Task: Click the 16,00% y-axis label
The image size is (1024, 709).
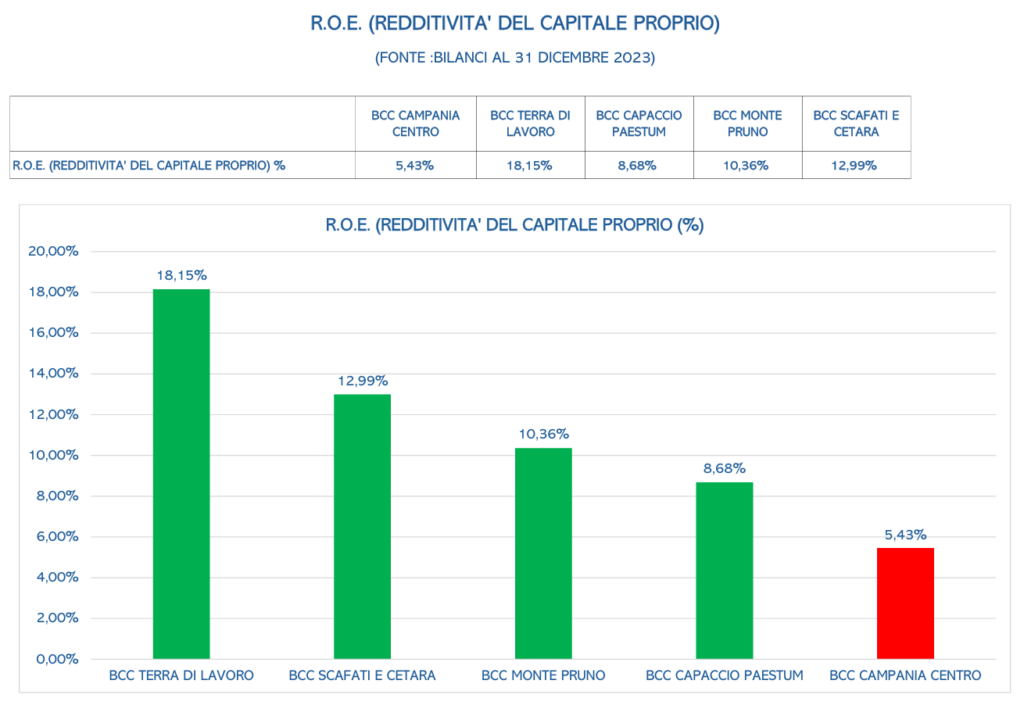Action: click(53, 333)
